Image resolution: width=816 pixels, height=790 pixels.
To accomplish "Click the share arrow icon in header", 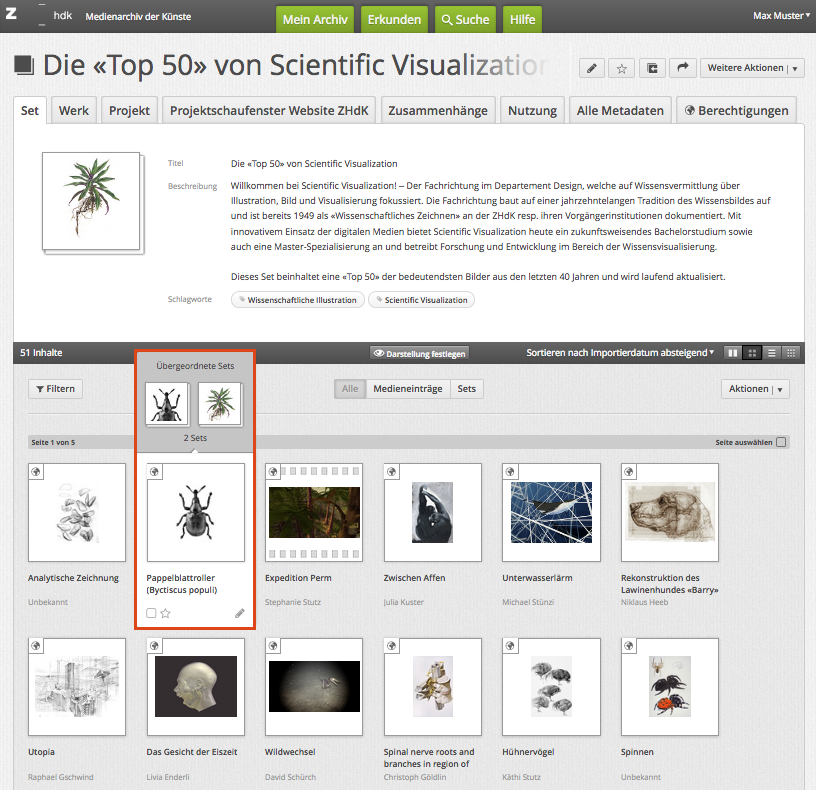I will tap(683, 68).
